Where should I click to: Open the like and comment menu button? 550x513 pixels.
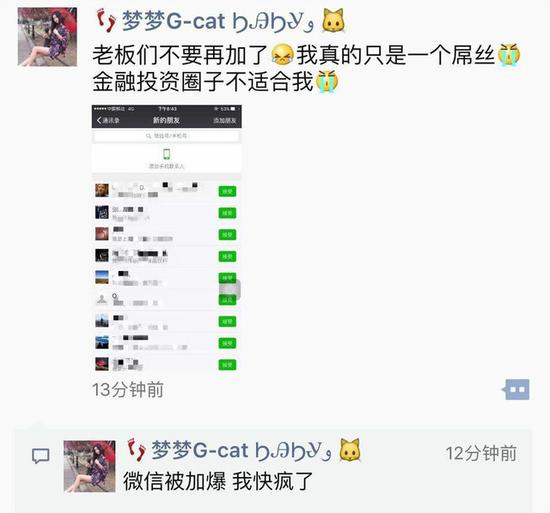[x=516, y=389]
